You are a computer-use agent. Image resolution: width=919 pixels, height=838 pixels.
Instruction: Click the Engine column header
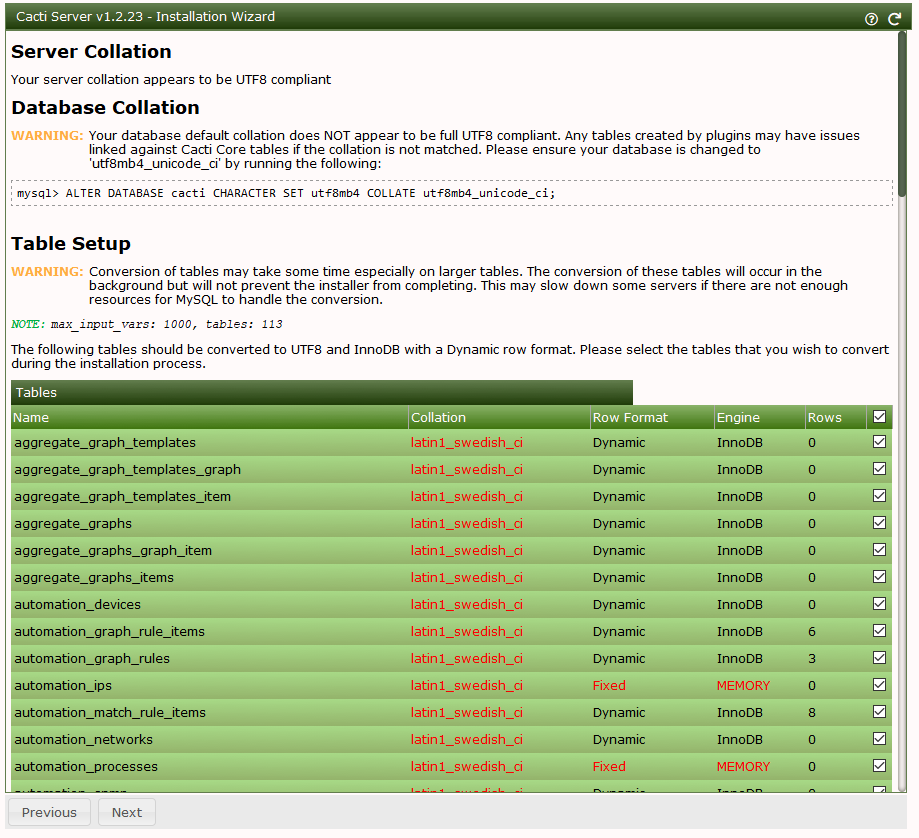coord(760,417)
